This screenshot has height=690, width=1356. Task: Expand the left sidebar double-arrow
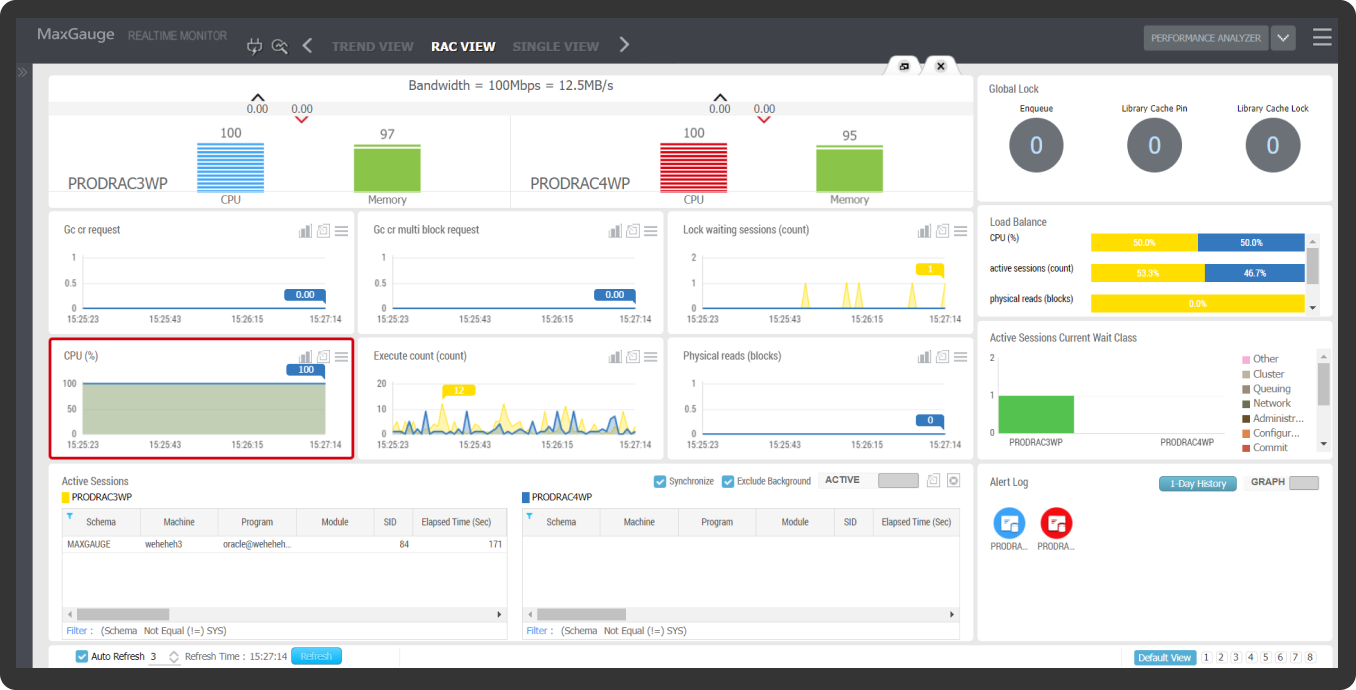[x=22, y=73]
